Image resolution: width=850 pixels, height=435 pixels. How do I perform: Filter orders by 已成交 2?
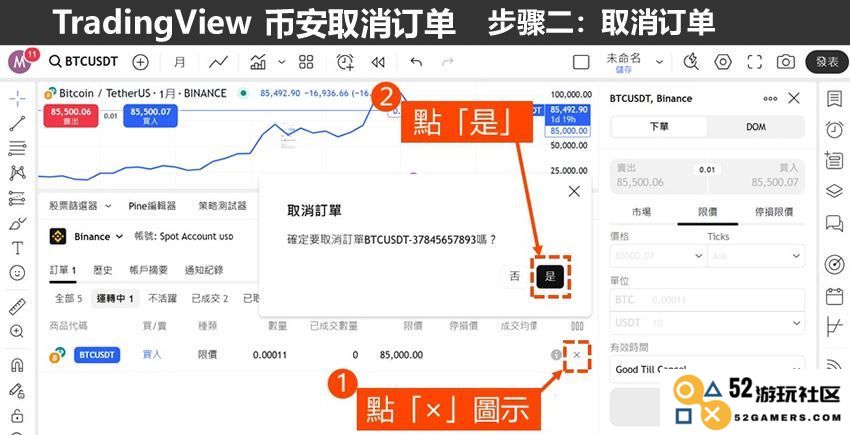(210, 298)
